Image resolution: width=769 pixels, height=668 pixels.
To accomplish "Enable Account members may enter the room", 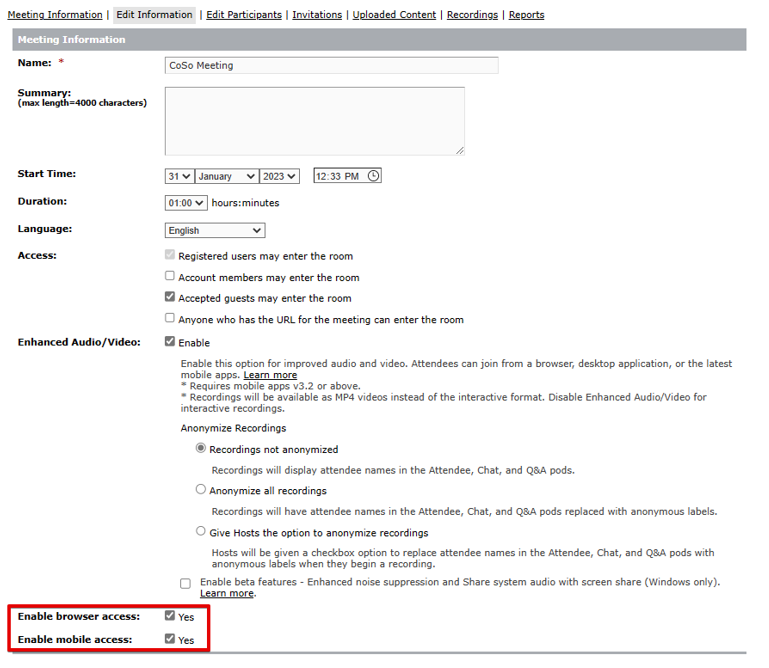I will [x=170, y=277].
